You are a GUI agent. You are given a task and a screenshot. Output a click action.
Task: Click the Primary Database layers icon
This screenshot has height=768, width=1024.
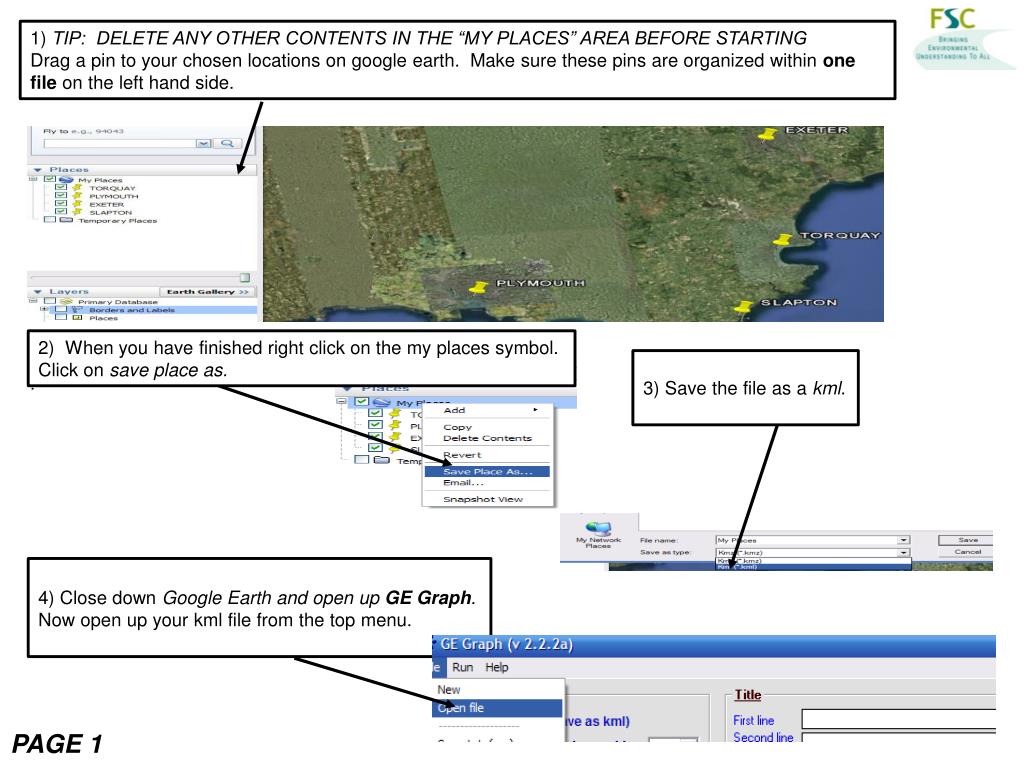click(x=66, y=302)
